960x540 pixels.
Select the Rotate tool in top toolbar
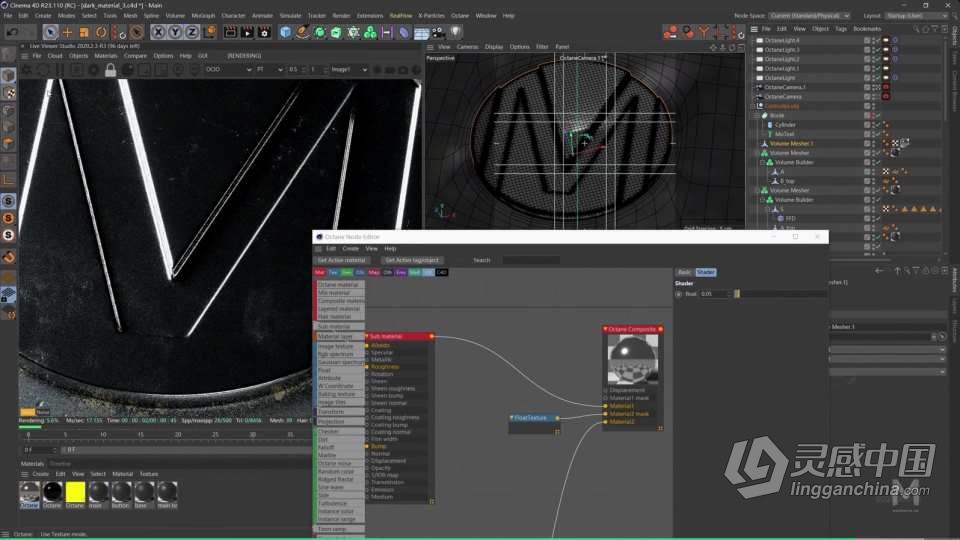pos(102,32)
